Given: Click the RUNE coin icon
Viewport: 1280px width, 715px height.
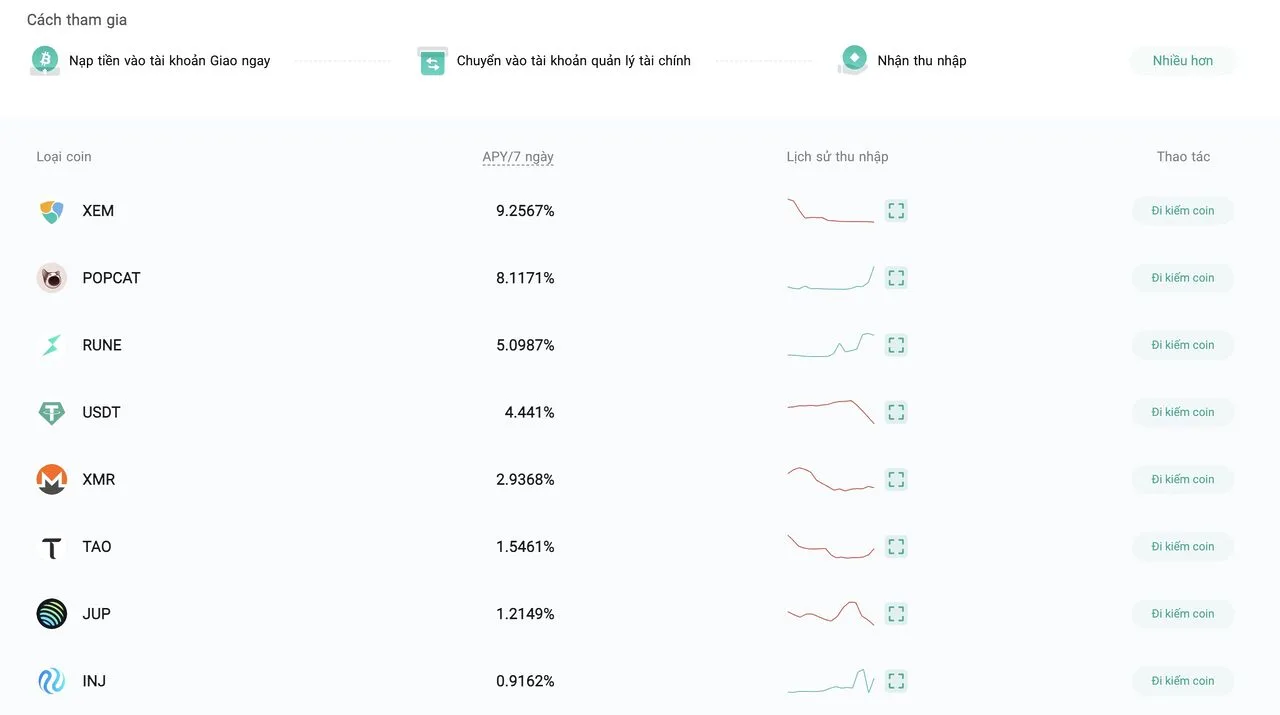Looking at the screenshot, I should (52, 345).
